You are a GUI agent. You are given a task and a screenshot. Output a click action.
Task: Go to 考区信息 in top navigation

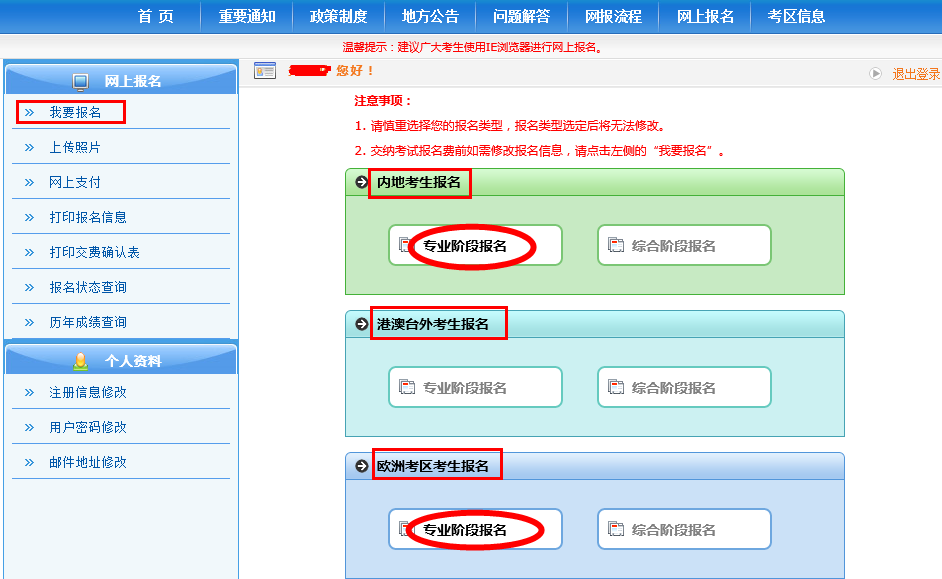796,16
